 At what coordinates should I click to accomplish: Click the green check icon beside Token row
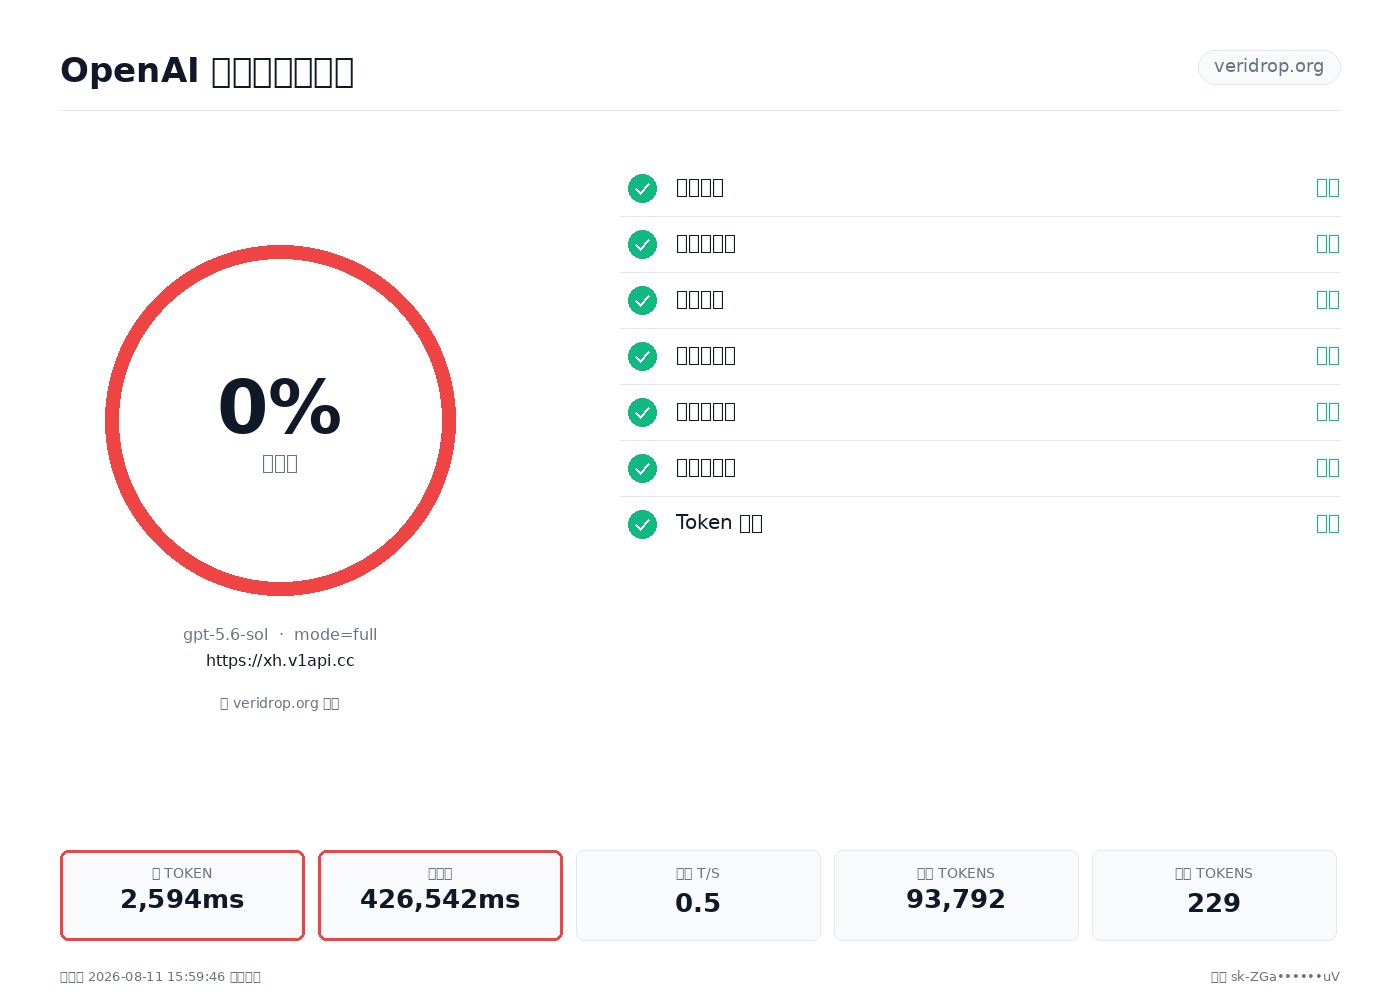642,524
